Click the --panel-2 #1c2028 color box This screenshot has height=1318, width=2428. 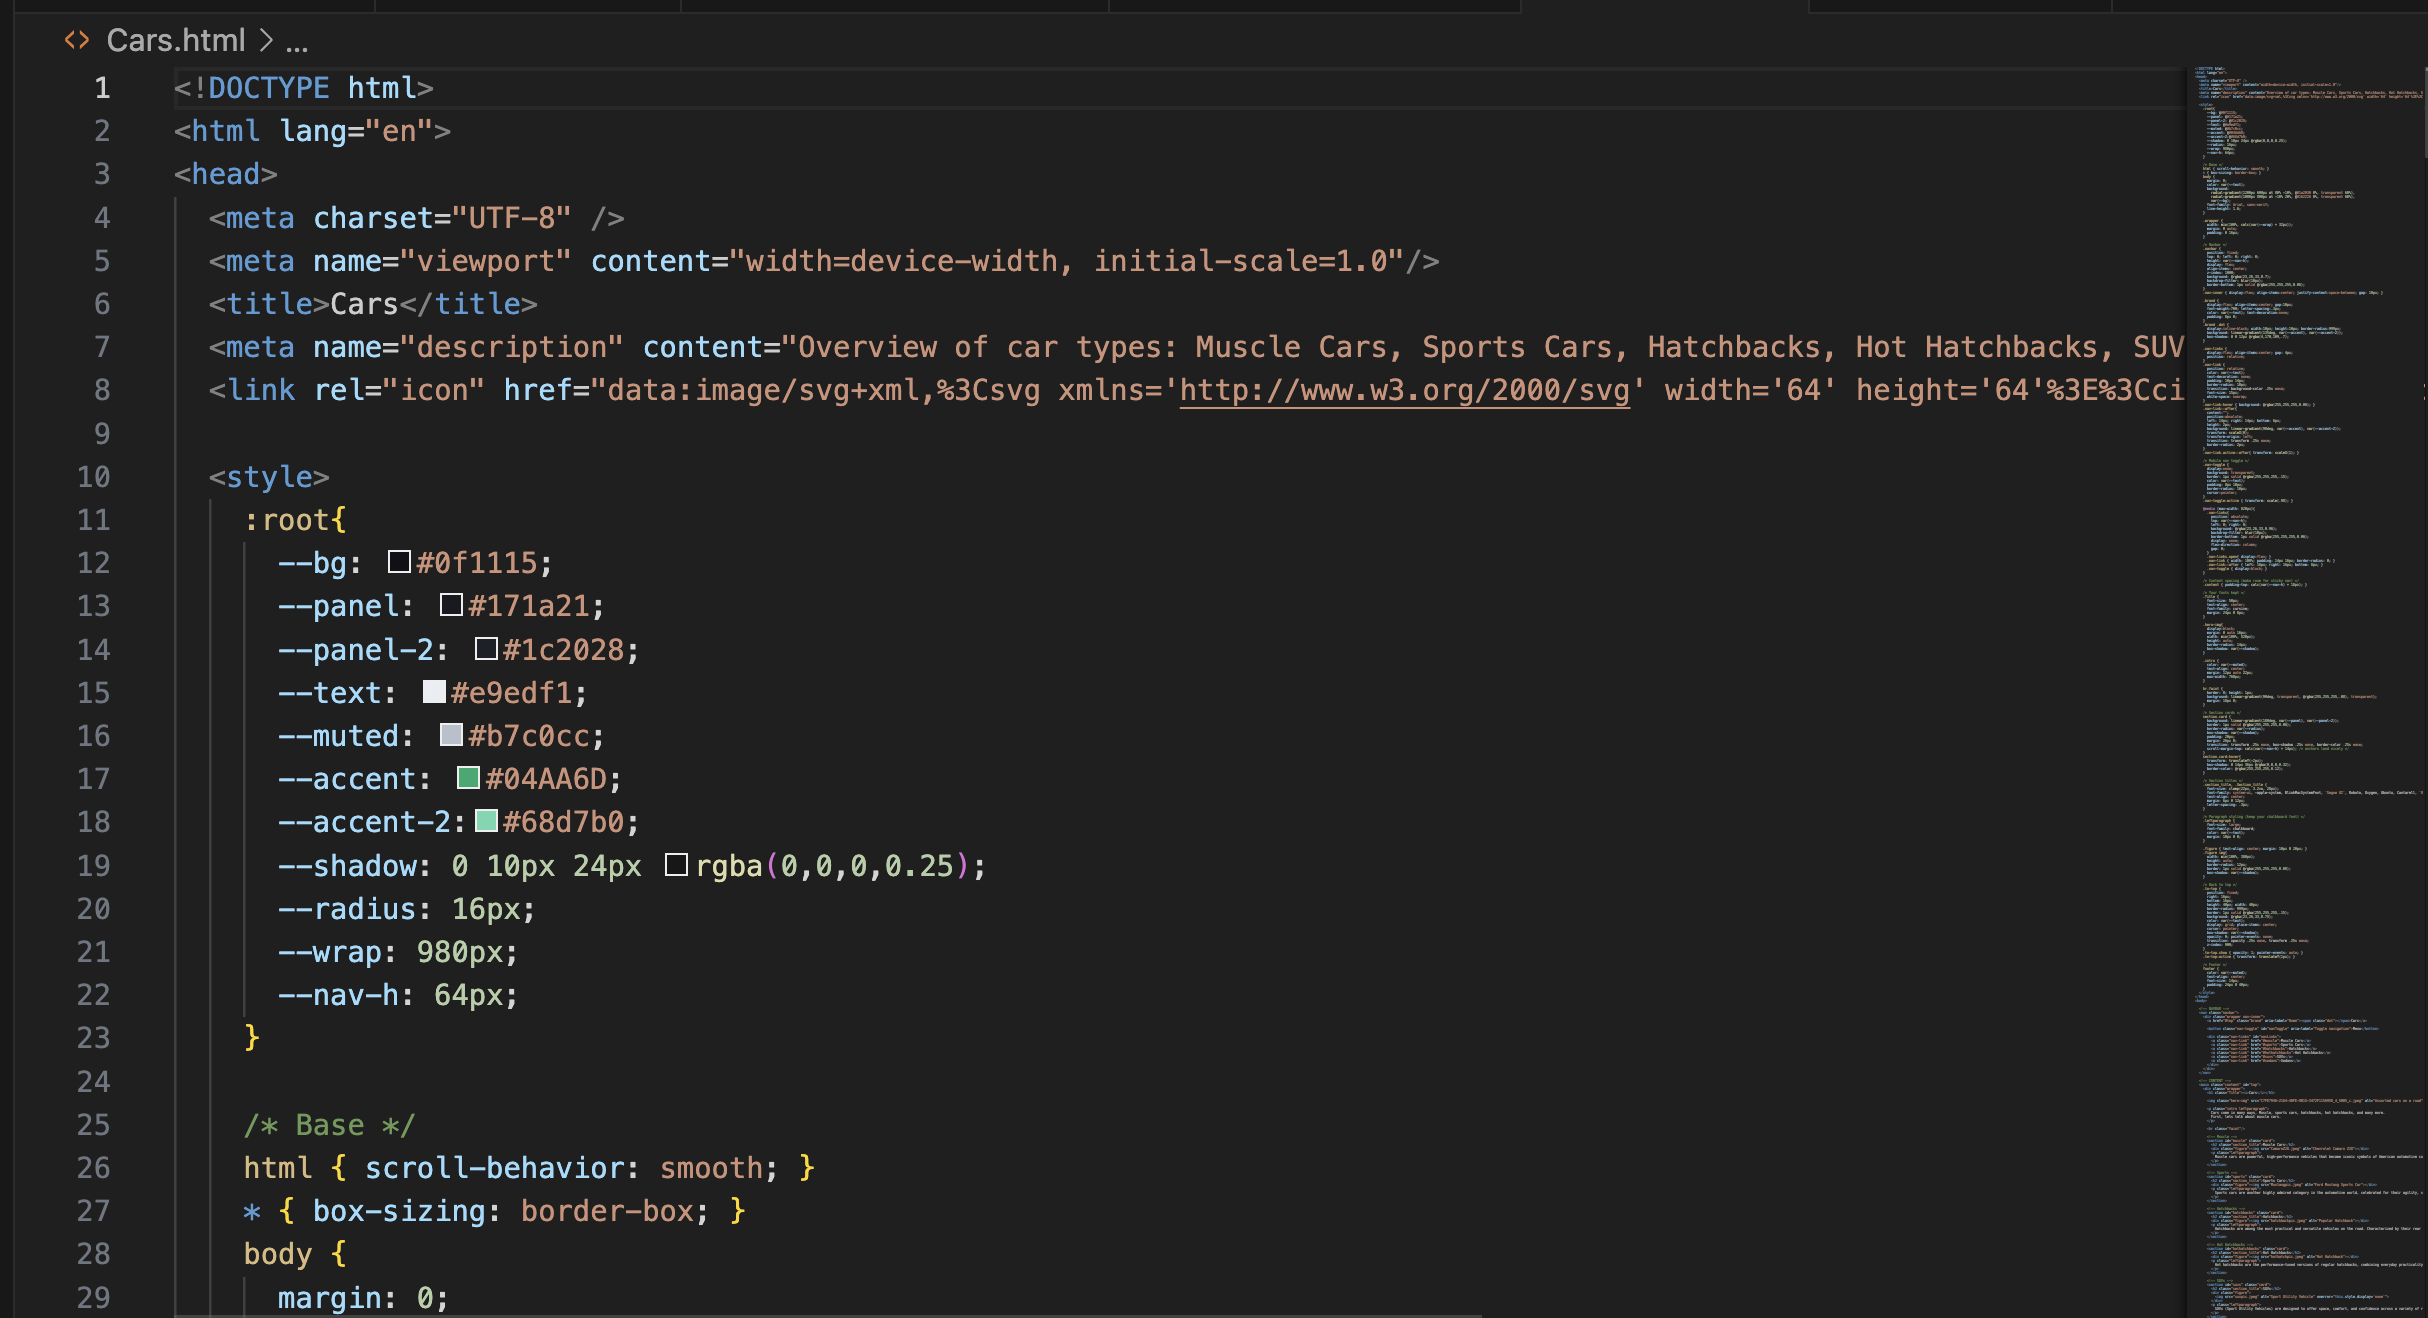(486, 649)
